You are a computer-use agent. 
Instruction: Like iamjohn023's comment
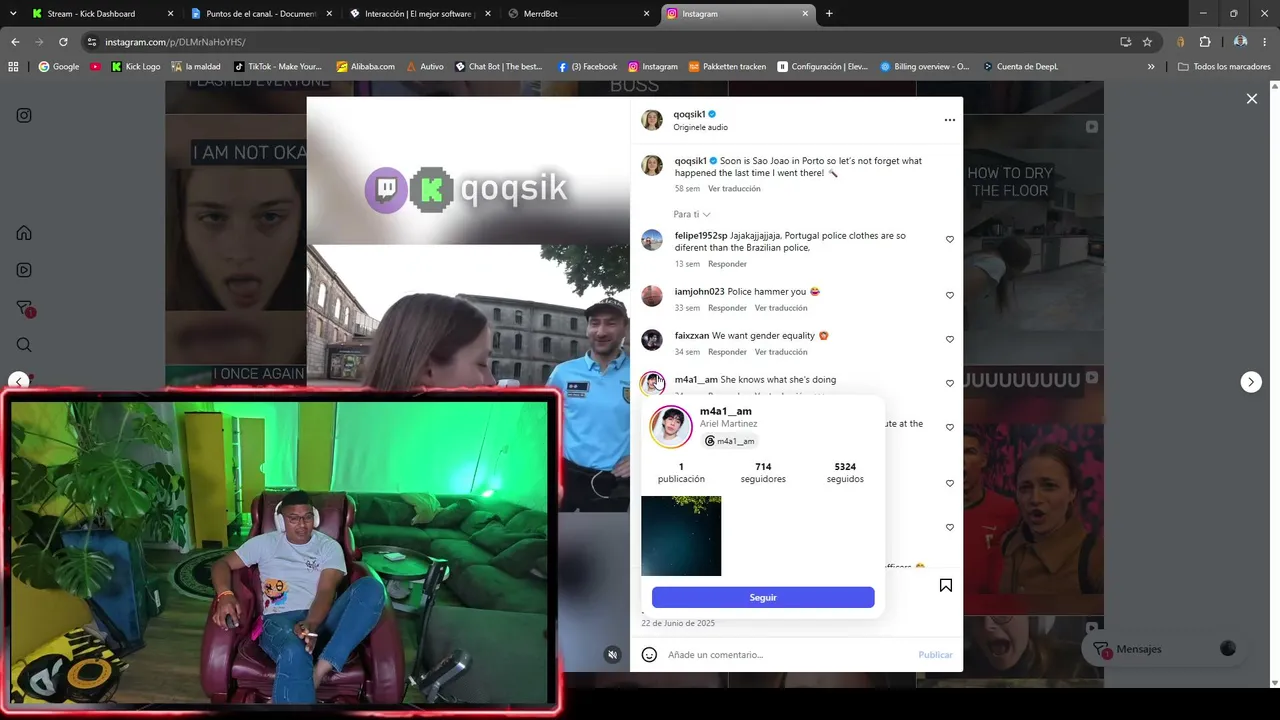950,296
